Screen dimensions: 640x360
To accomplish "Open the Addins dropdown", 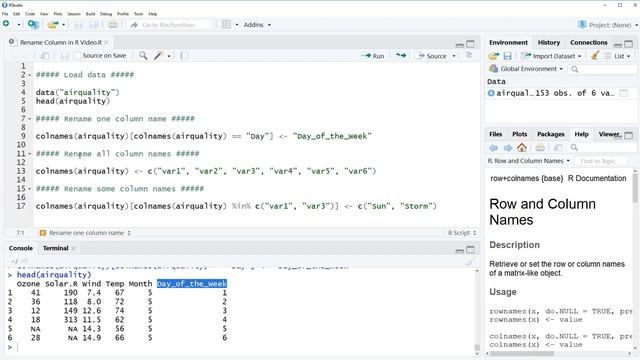I will point(257,25).
